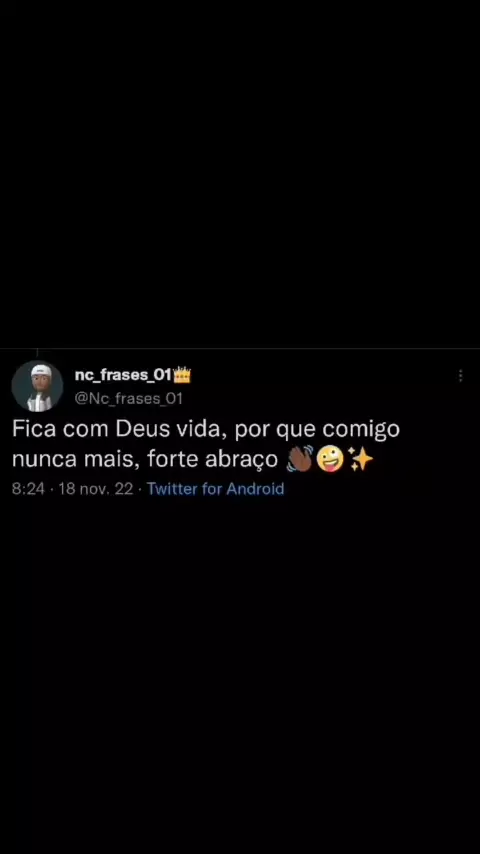Tap the crown emoji beside the display name
This screenshot has height=854, width=480.
coord(182,375)
